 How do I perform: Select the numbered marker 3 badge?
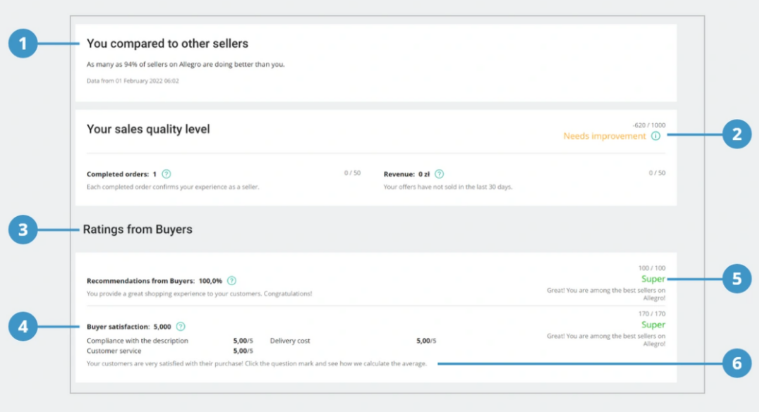click(23, 230)
